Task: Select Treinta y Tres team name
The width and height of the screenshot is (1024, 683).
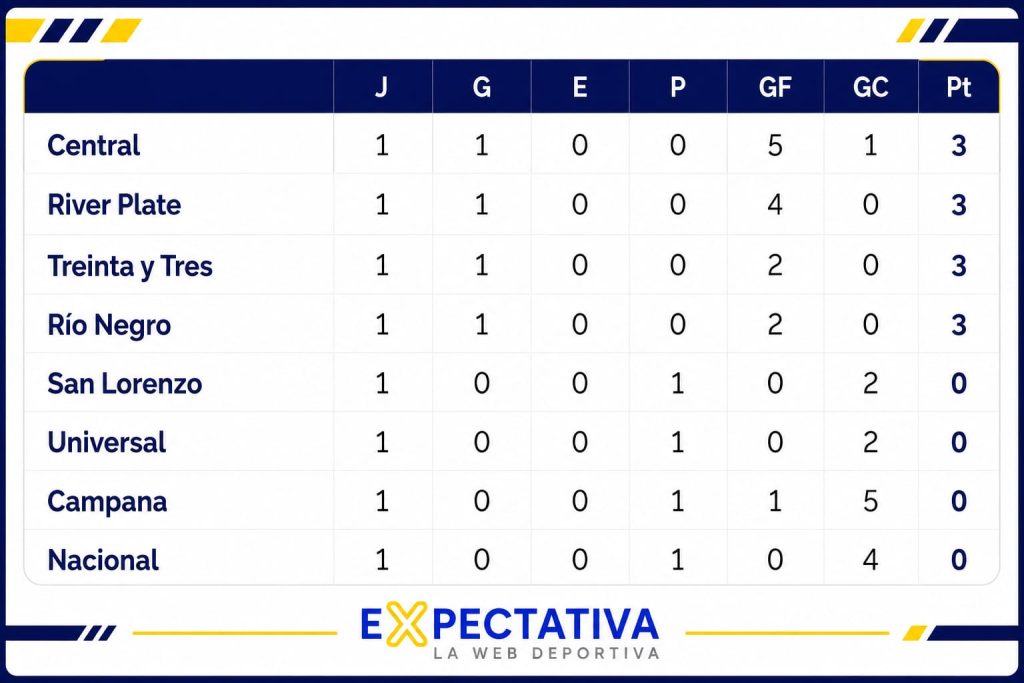Action: coord(130,266)
